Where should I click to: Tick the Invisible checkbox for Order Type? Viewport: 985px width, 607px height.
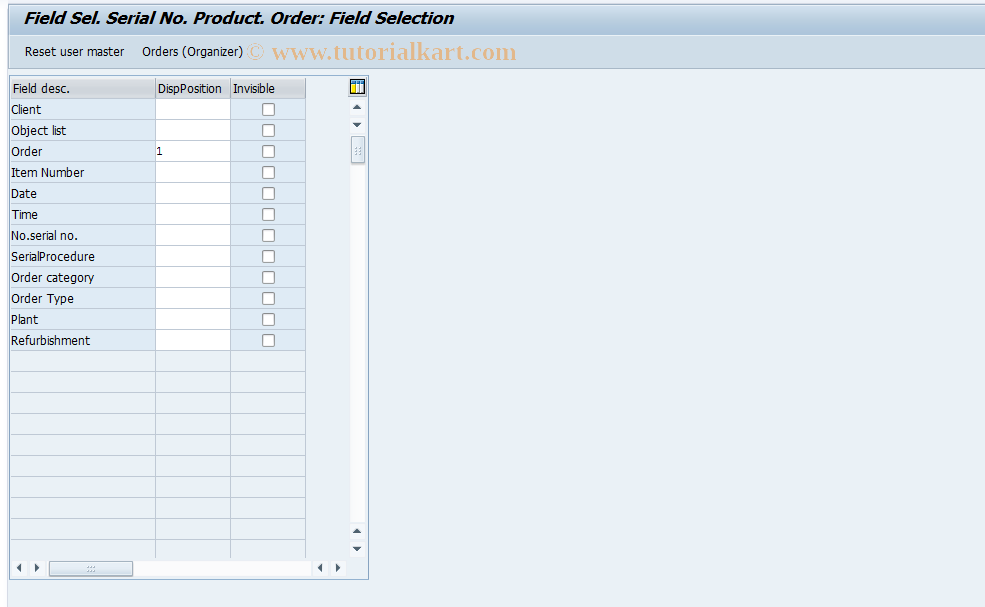coord(268,298)
